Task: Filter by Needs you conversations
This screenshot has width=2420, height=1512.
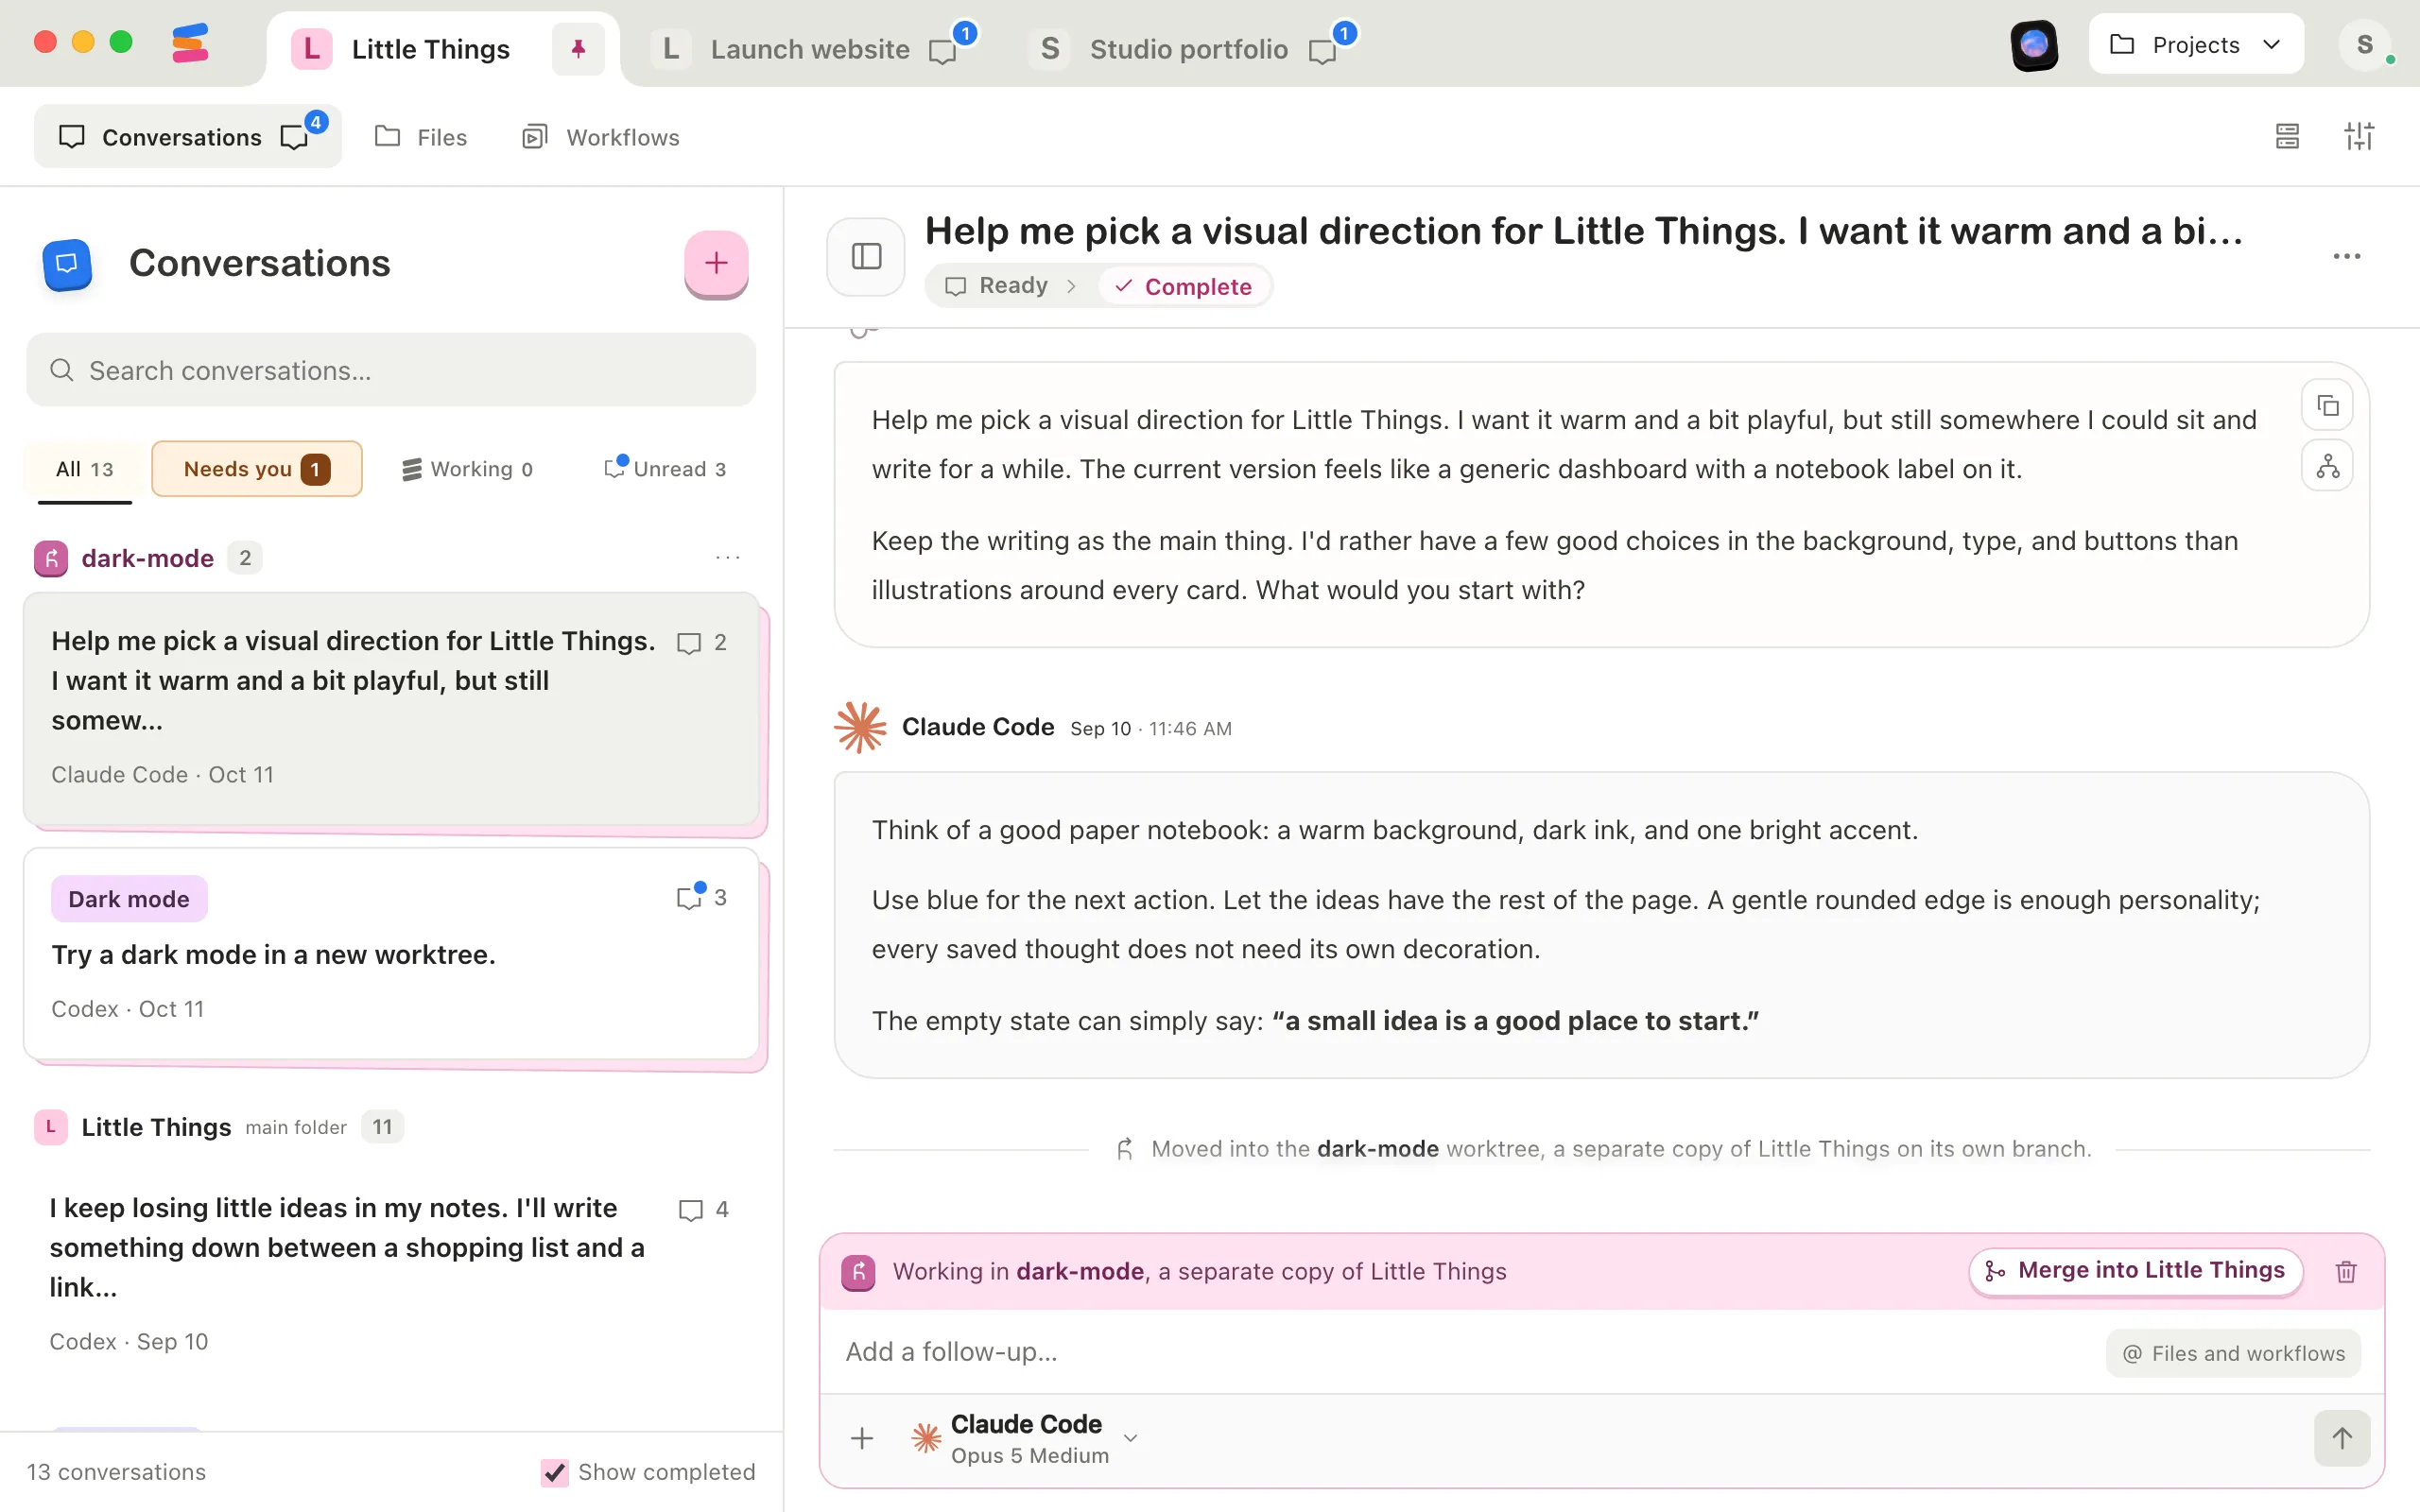Action: pyautogui.click(x=256, y=469)
